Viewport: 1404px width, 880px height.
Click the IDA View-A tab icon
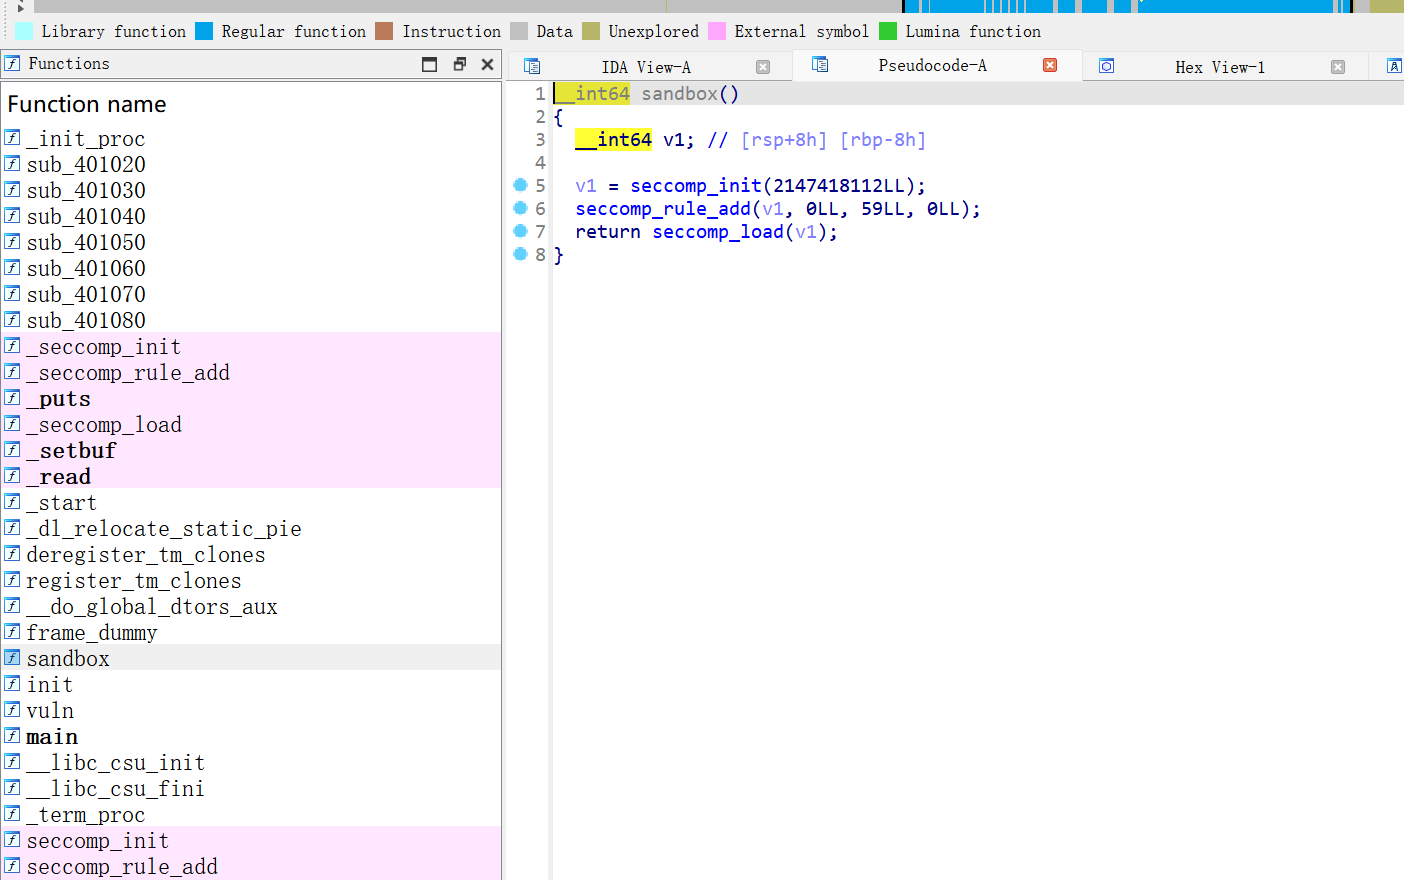click(532, 66)
